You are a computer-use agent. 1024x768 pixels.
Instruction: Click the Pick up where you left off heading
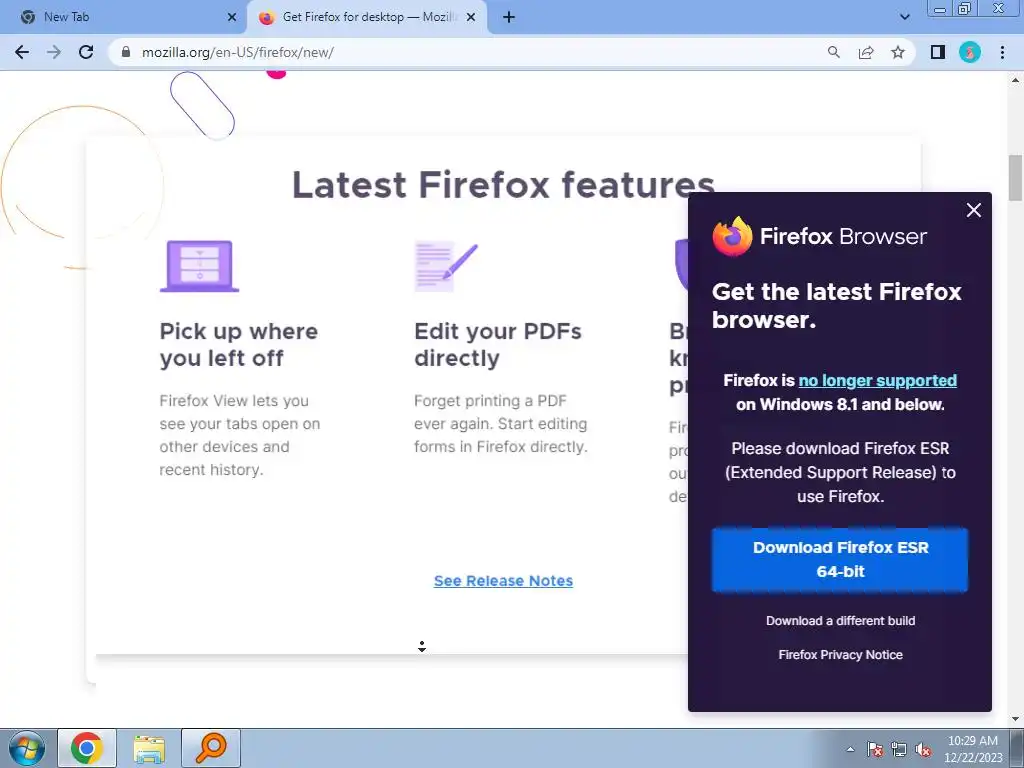pos(238,345)
